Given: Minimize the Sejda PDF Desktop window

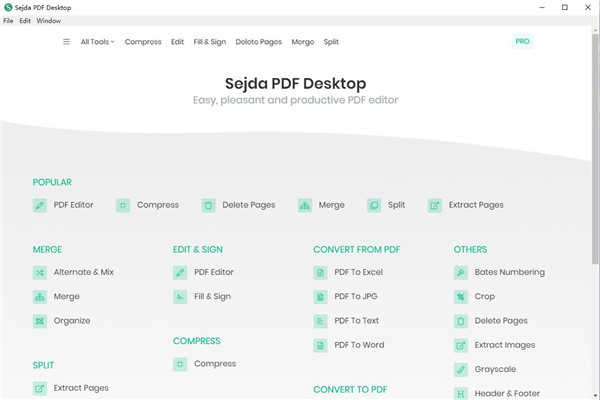Looking at the screenshot, I should click(x=541, y=7).
